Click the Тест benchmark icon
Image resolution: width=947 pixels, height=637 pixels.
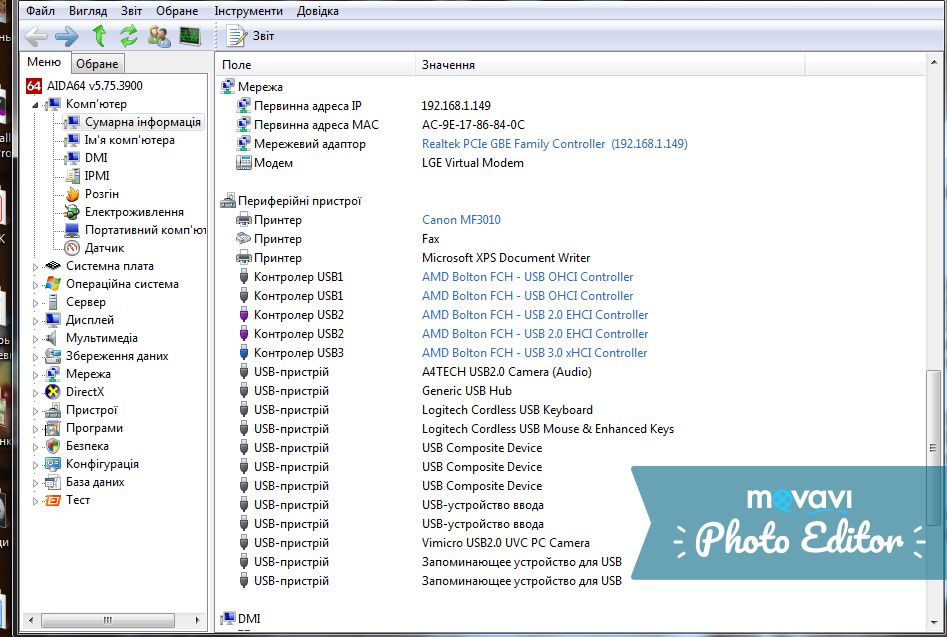point(53,500)
